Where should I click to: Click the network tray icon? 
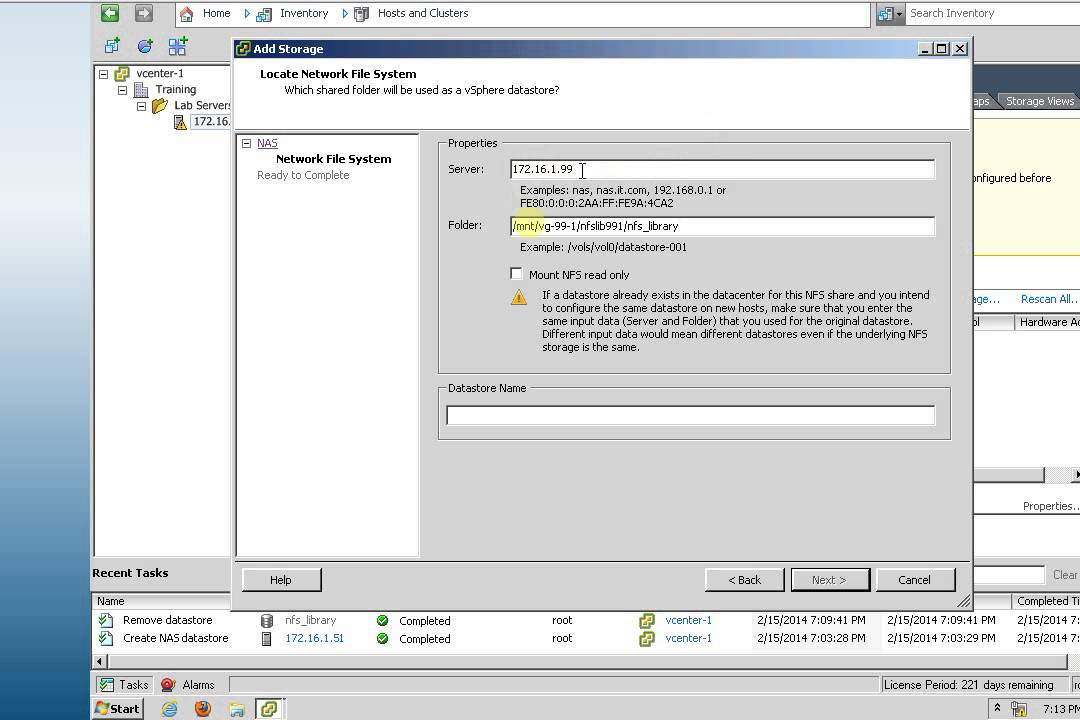(1019, 708)
